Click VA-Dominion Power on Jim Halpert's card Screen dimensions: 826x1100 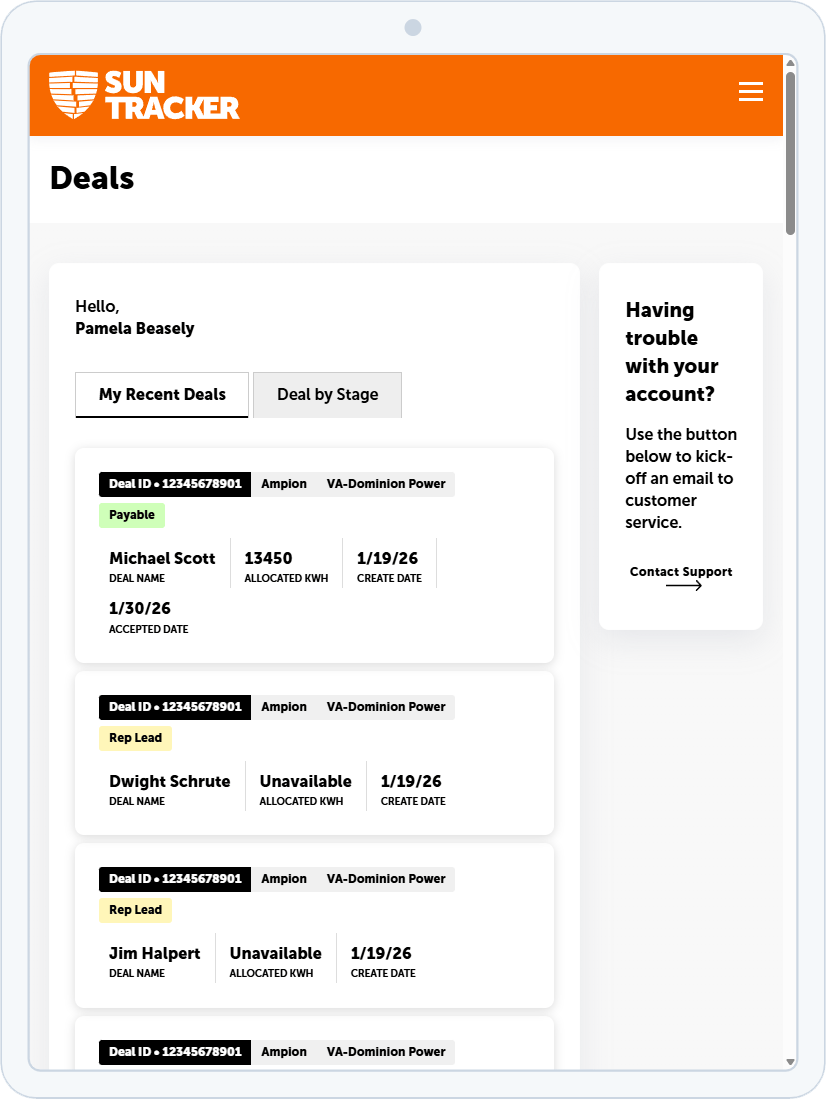(x=386, y=879)
